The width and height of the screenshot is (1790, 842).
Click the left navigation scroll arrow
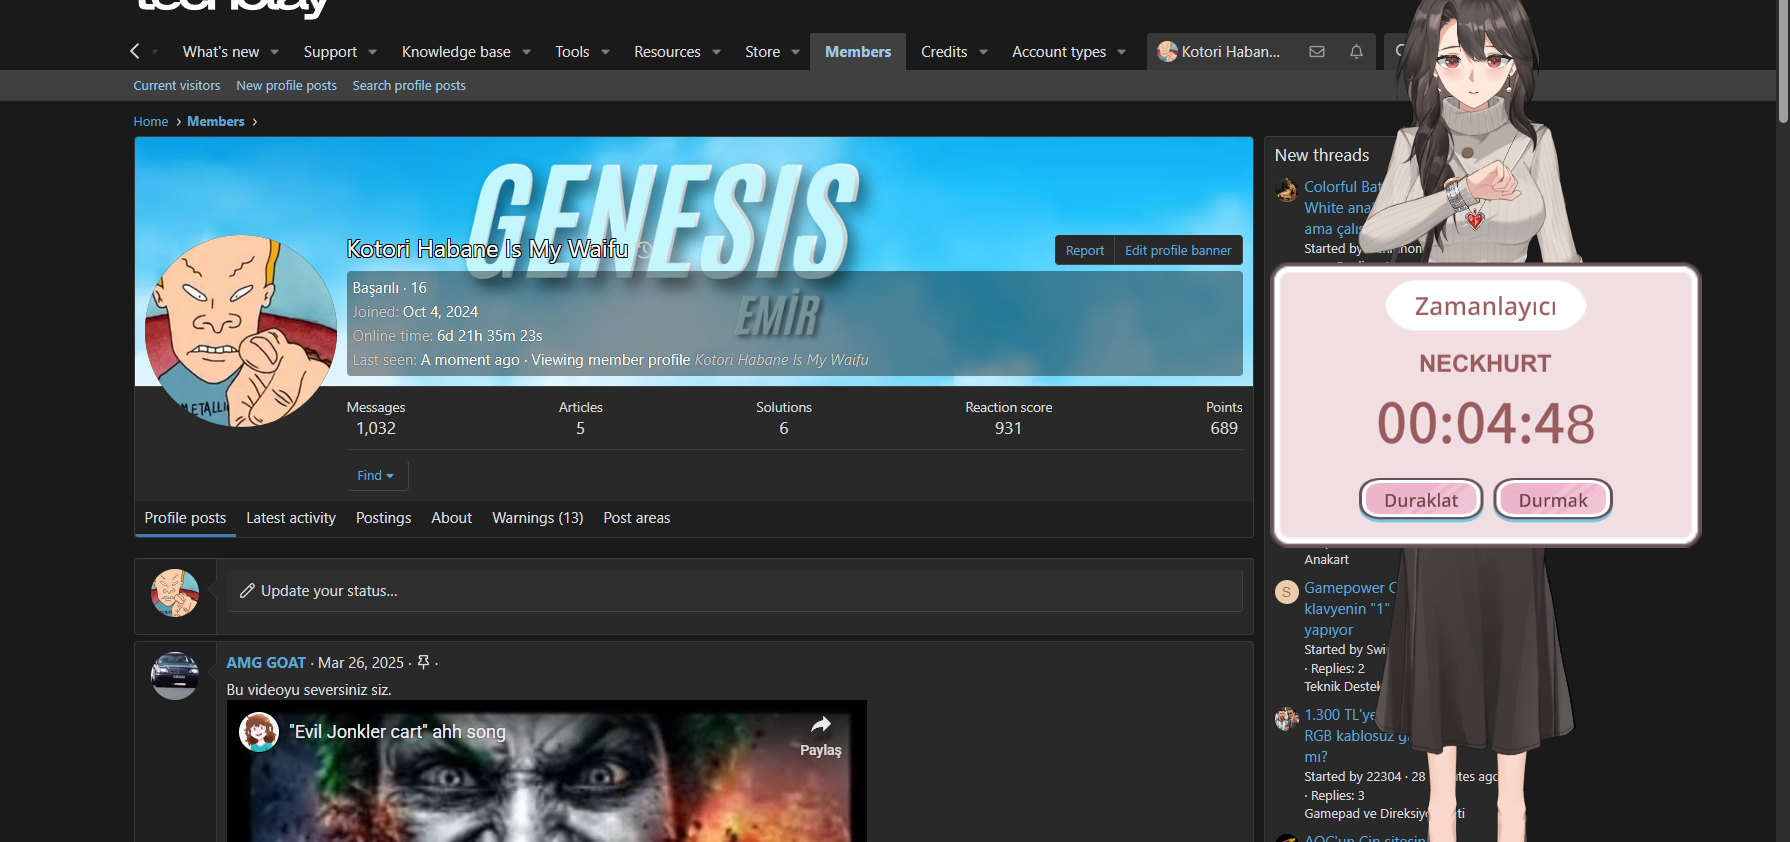[x=135, y=51]
